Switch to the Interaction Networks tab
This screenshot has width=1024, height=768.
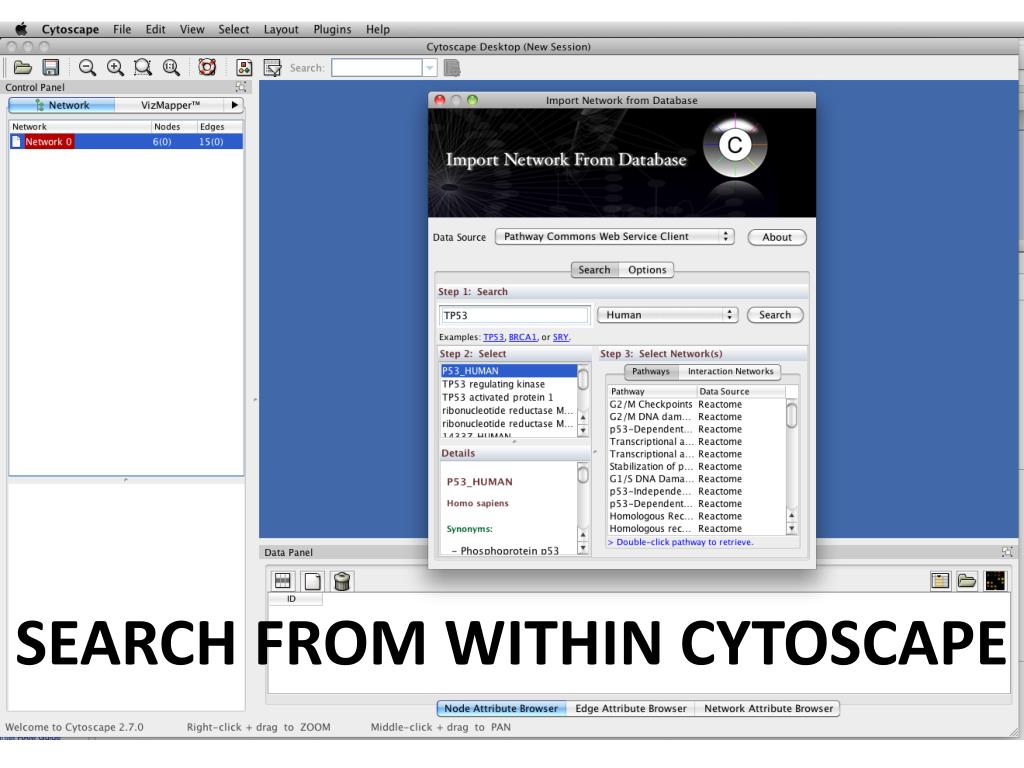[730, 371]
